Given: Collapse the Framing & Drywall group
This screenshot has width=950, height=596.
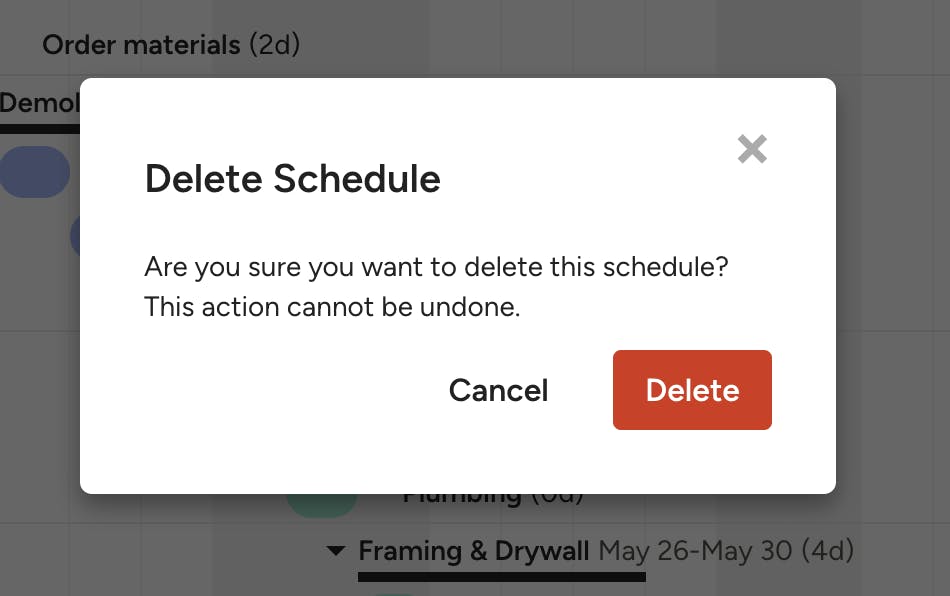Looking at the screenshot, I should (x=336, y=550).
